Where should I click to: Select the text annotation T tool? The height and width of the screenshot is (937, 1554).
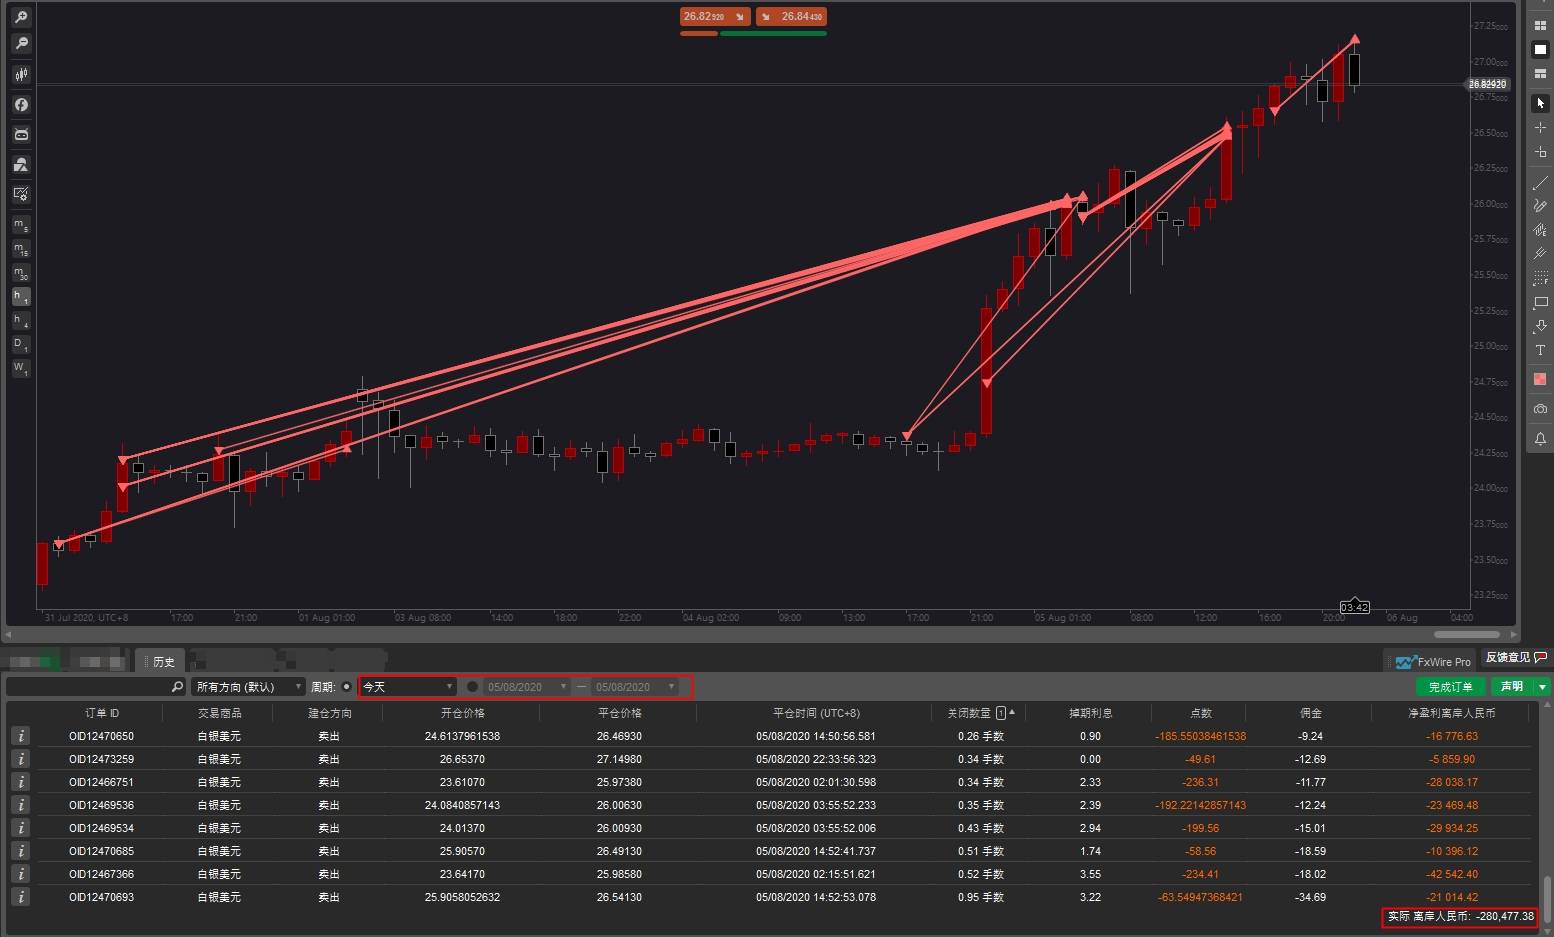[1540, 350]
